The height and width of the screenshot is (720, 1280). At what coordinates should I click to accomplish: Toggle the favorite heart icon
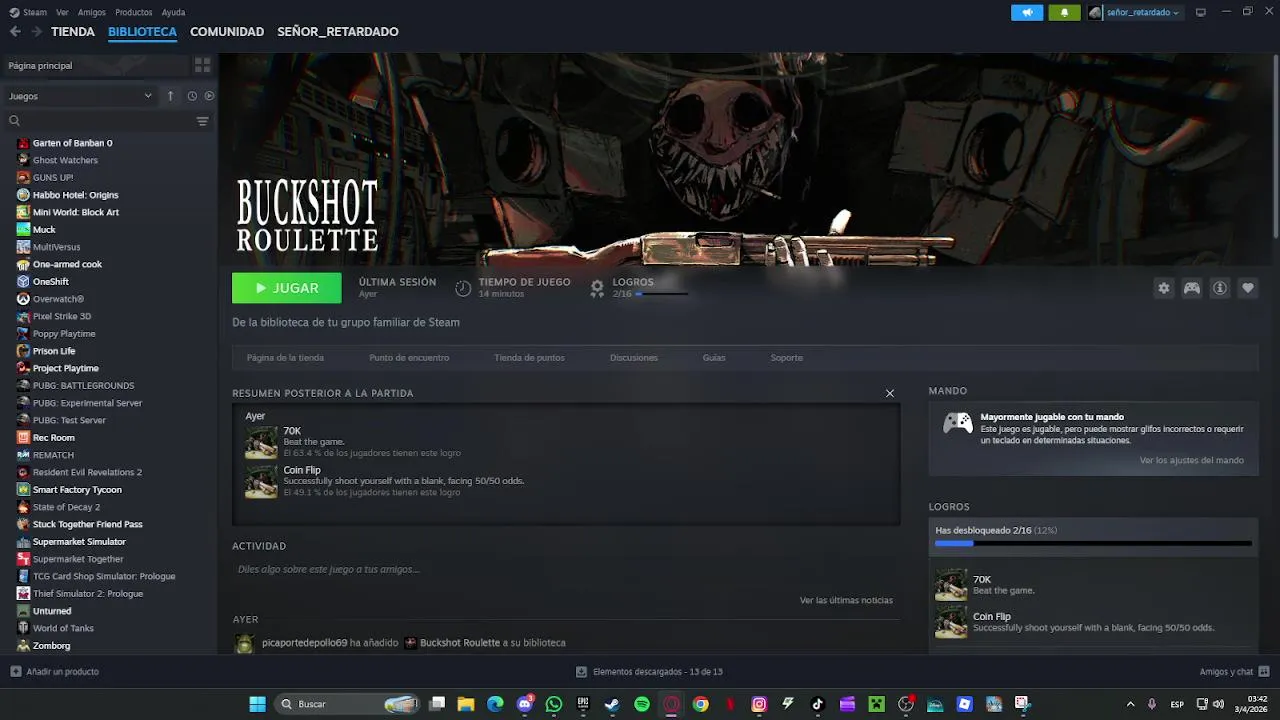click(1248, 288)
